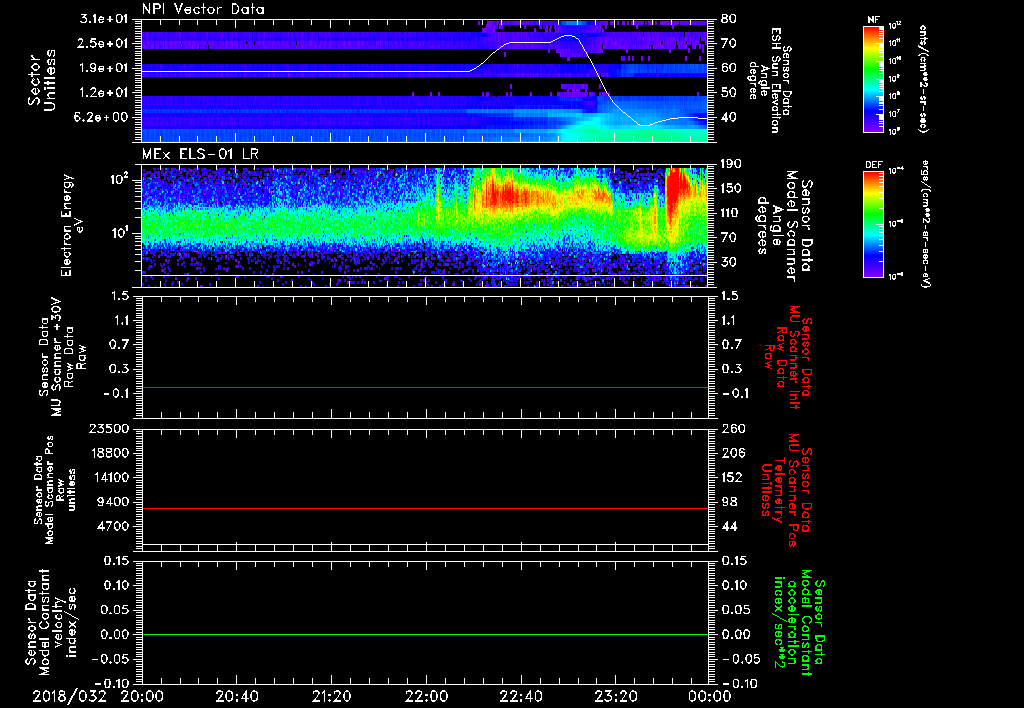Click the '190' scanner angle tick label

coord(733,164)
